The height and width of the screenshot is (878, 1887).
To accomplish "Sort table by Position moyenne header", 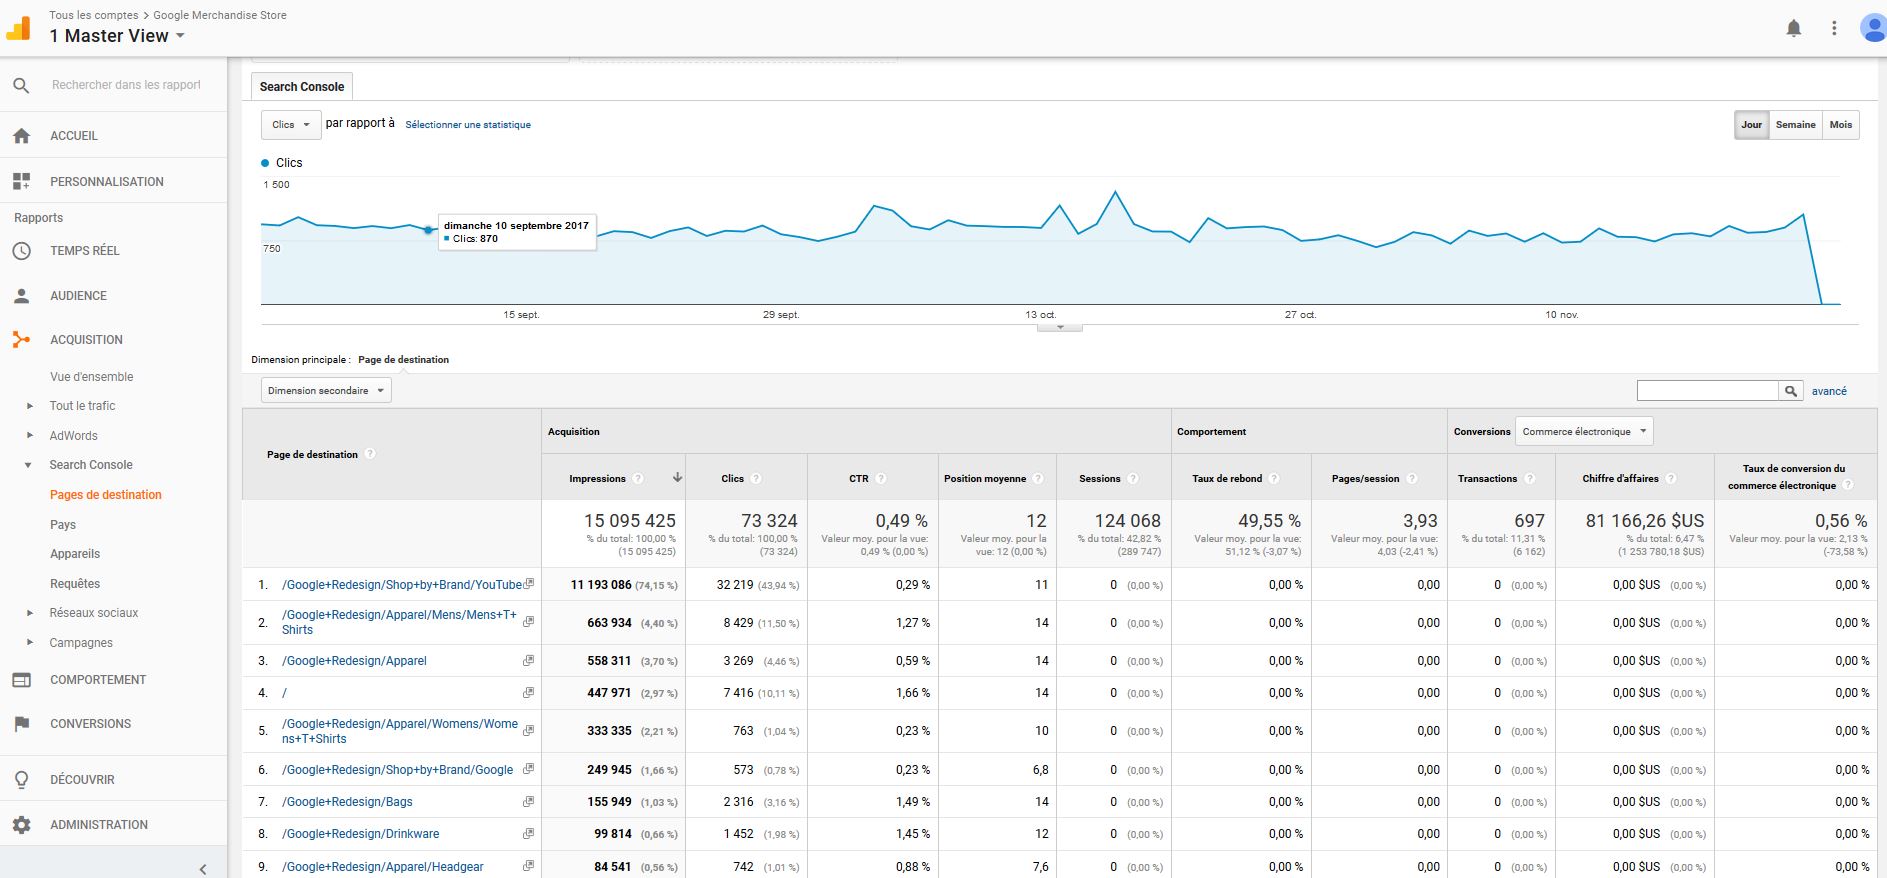I will click(x=985, y=479).
